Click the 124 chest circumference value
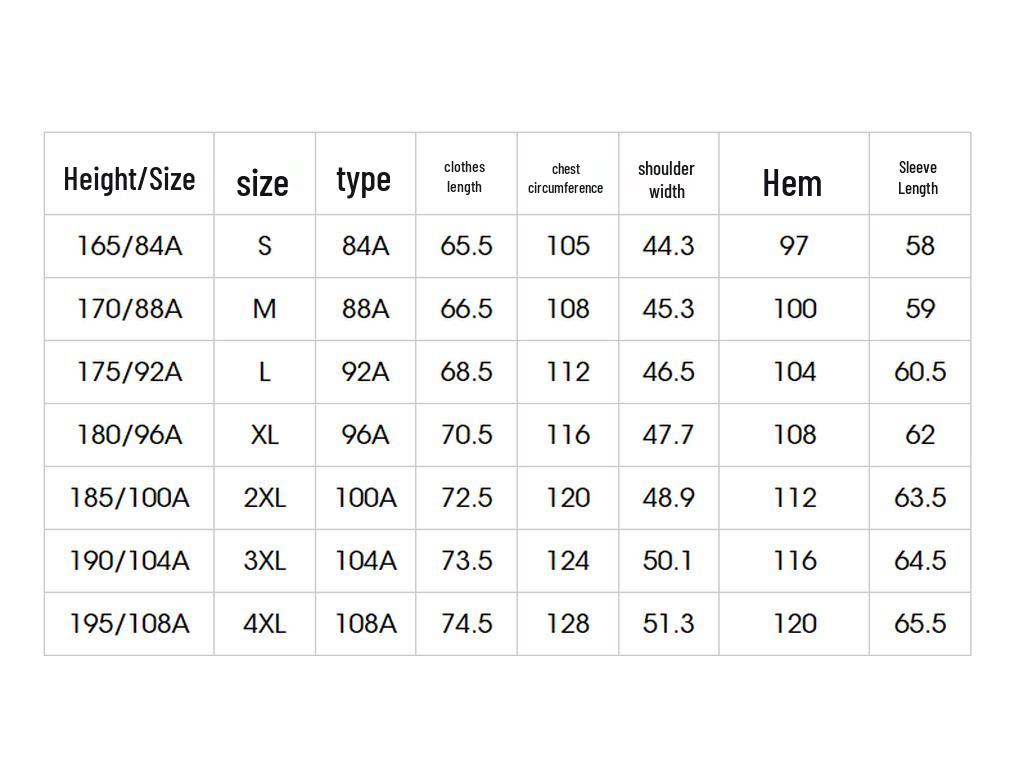This screenshot has width=1015, height=762. point(567,561)
